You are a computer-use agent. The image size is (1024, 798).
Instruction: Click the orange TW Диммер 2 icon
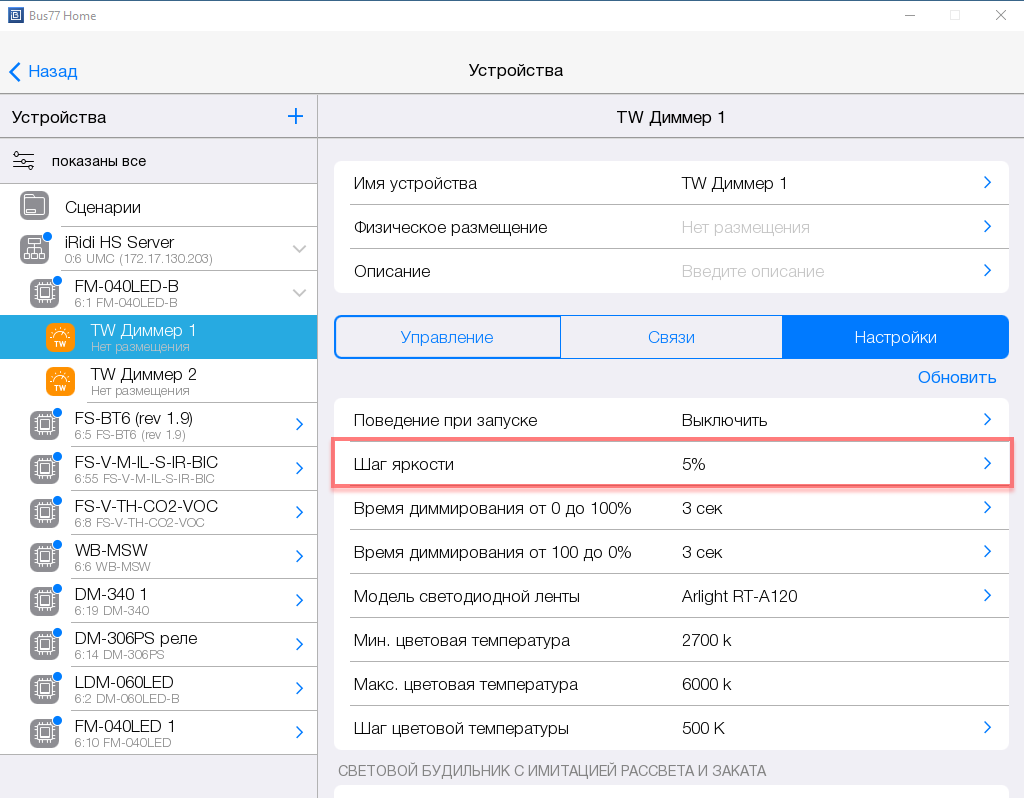pyautogui.click(x=60, y=381)
